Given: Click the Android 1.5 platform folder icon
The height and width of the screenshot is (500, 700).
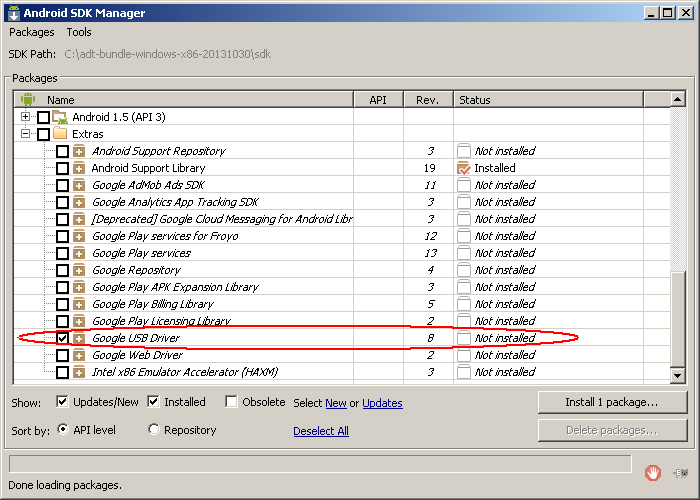Looking at the screenshot, I should point(60,117).
